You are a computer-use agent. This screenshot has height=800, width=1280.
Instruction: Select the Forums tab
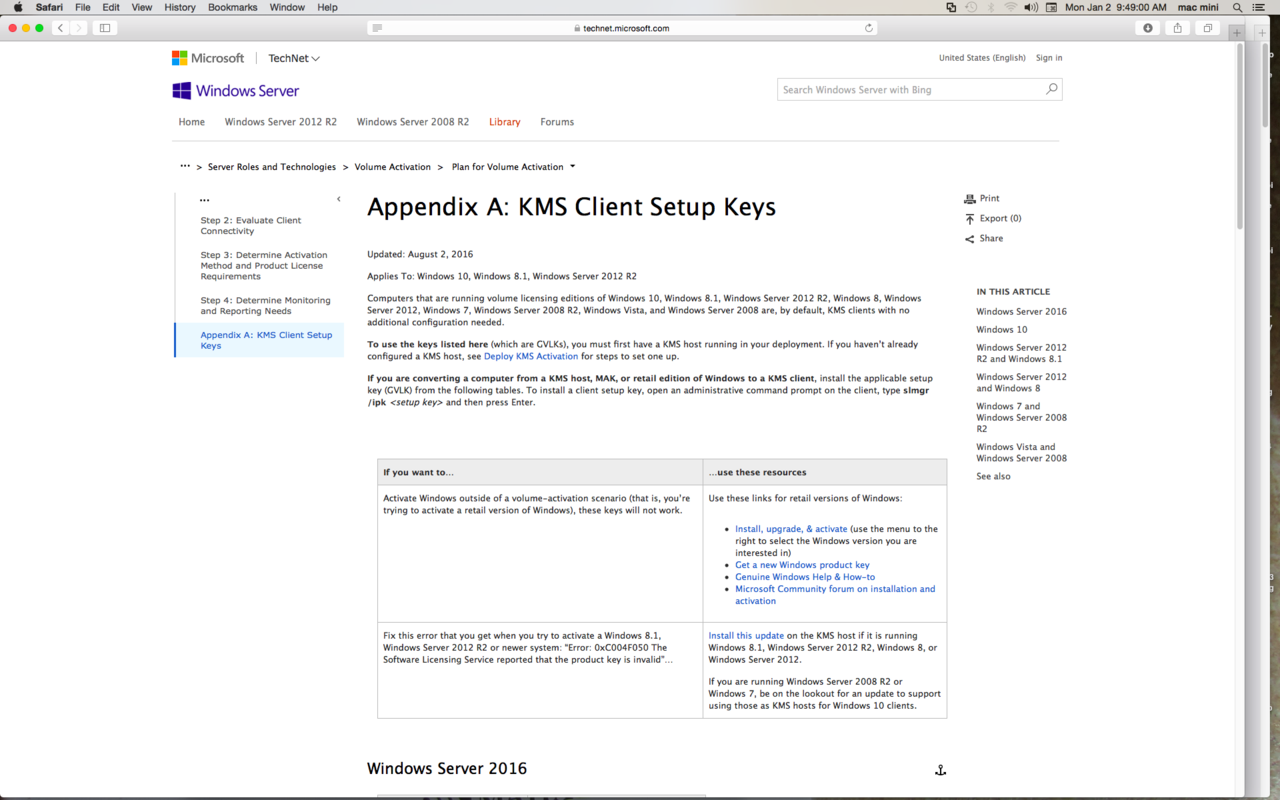[557, 122]
